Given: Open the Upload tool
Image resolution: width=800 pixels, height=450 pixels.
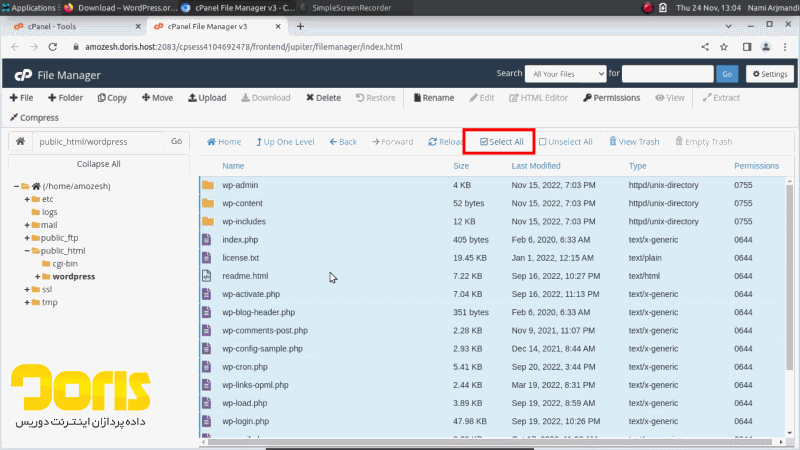Looking at the screenshot, I should click(x=207, y=97).
